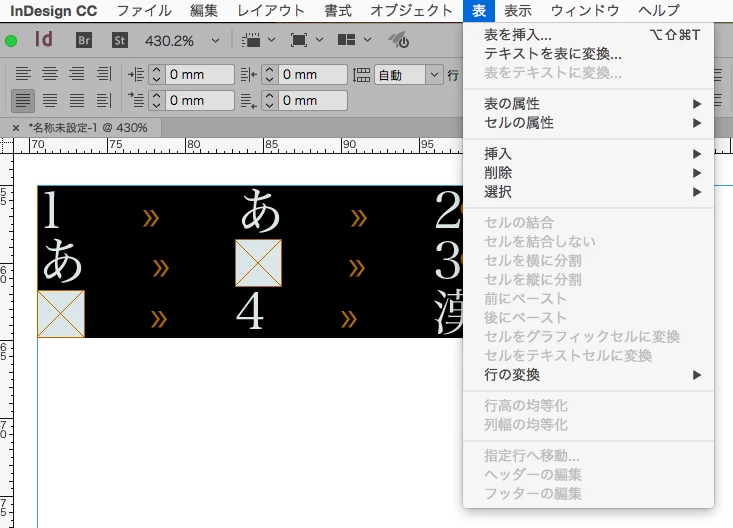Select the graphic cell in the third table row
The width and height of the screenshot is (733, 528).
(x=61, y=314)
